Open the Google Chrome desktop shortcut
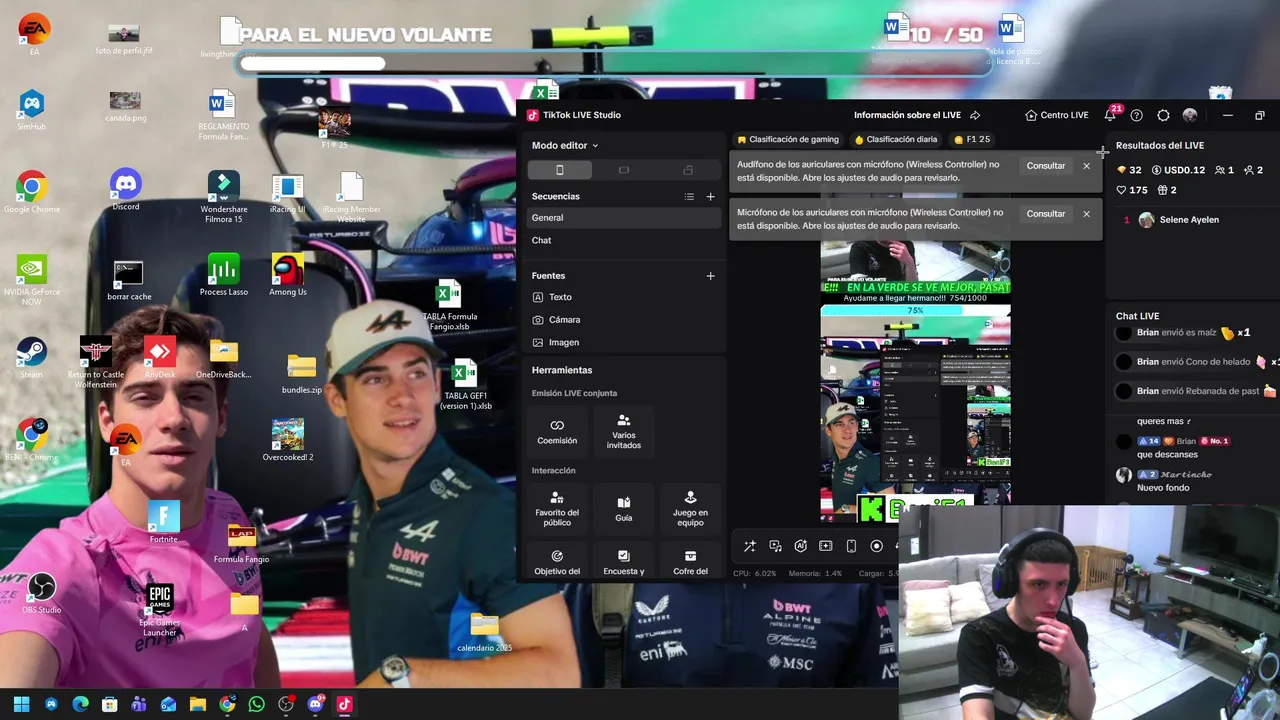The image size is (1280, 720). point(32,192)
